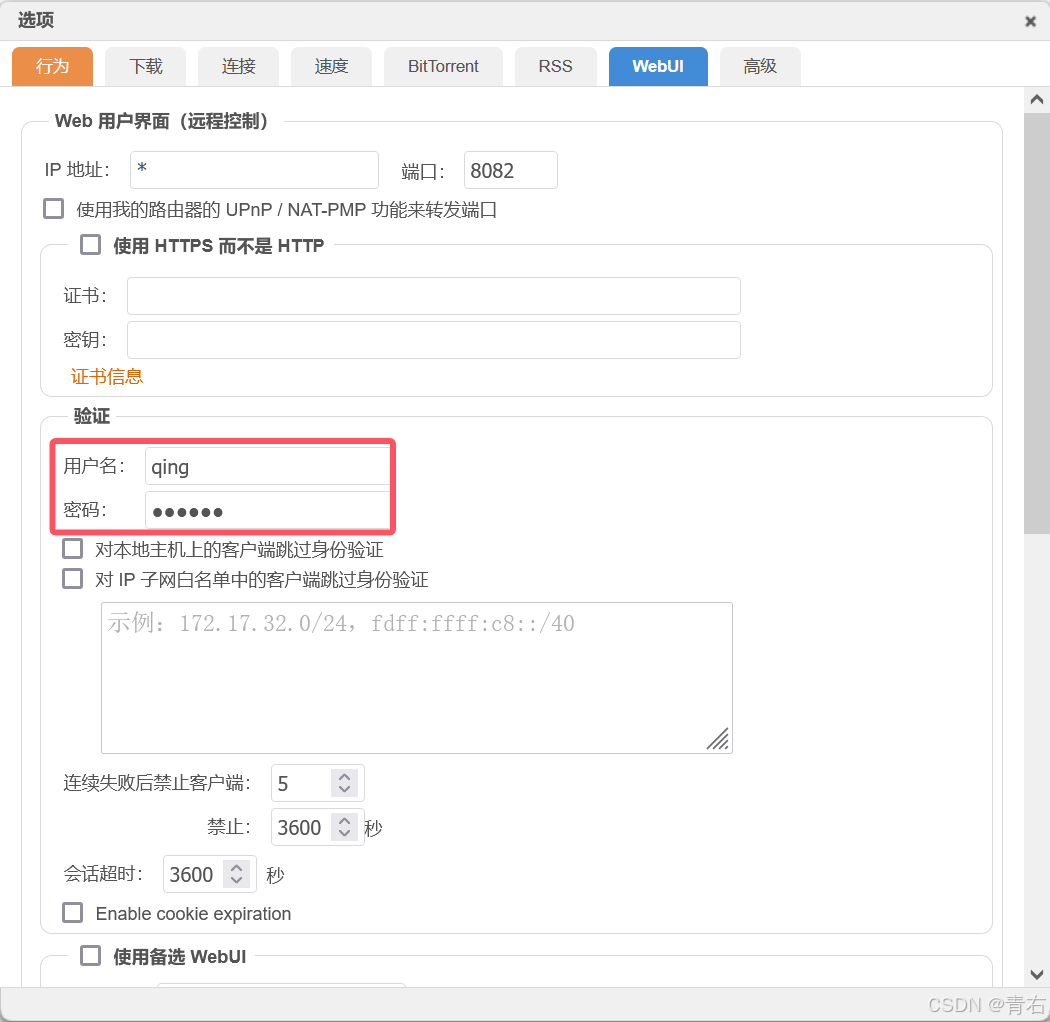Select the WebUI tab
The width and height of the screenshot is (1050, 1022).
point(658,66)
